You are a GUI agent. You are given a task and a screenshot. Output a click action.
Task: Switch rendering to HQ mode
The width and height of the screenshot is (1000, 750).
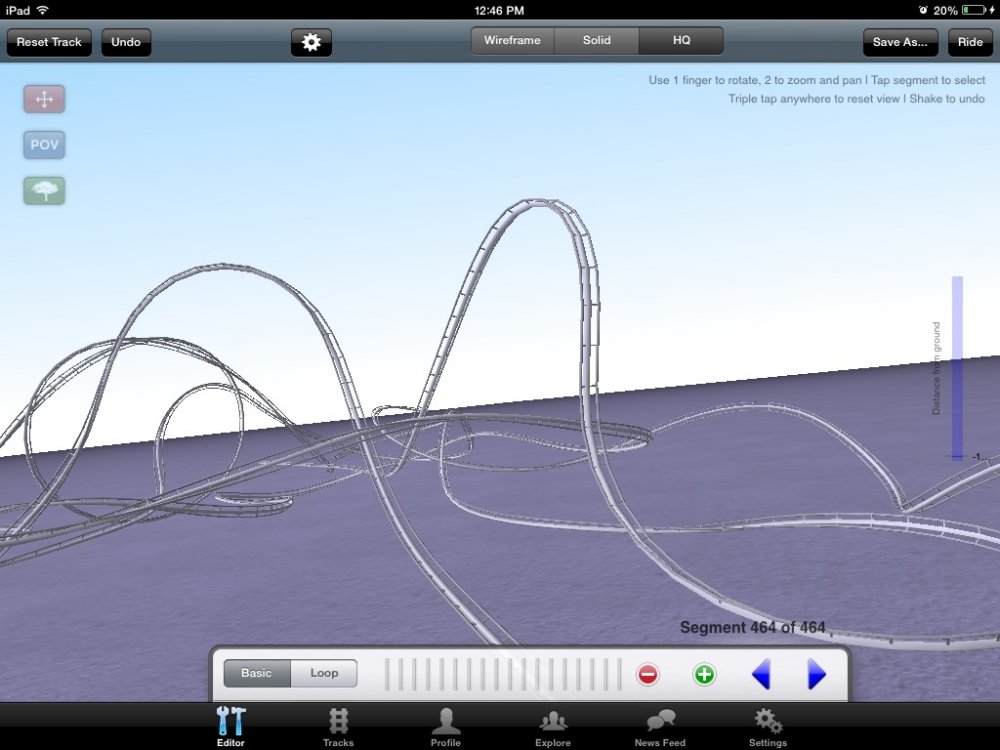click(x=681, y=41)
